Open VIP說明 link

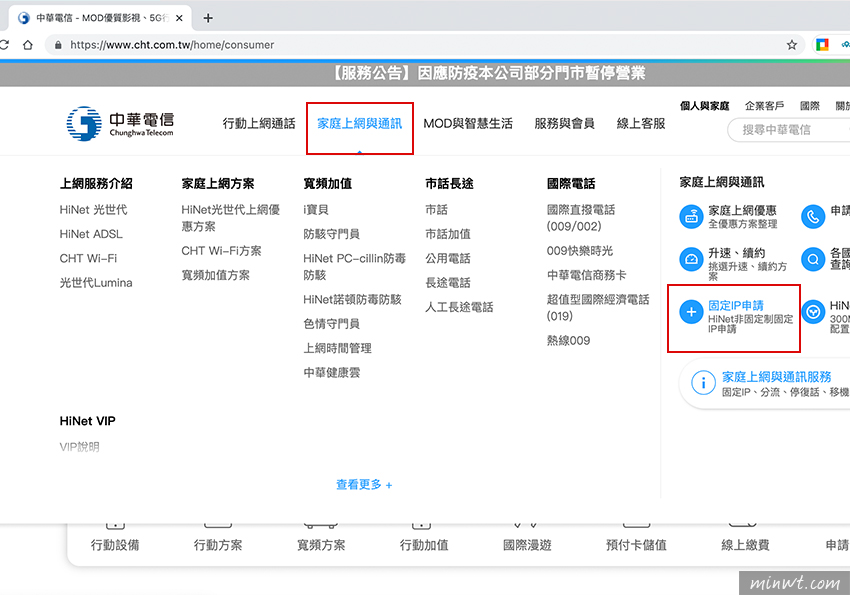coord(80,447)
